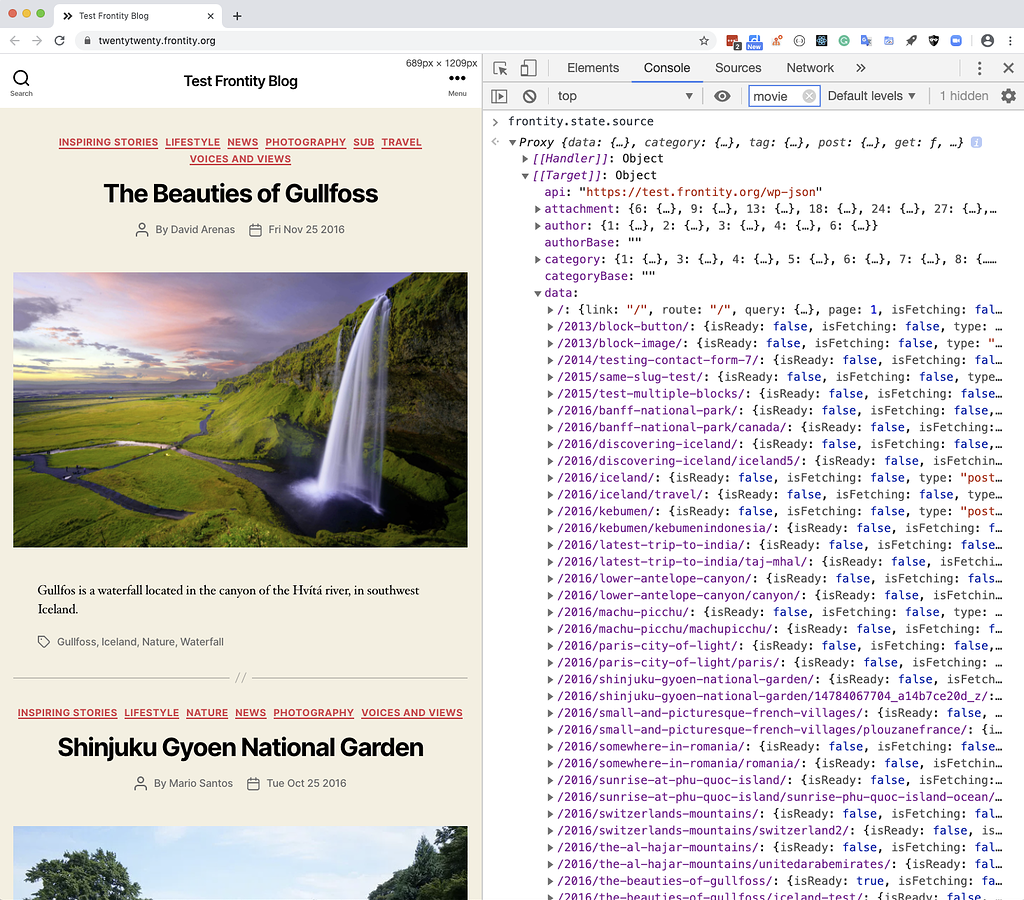This screenshot has width=1024, height=900.
Task: Expand the [[Handler]] object entry
Action: (x=525, y=156)
